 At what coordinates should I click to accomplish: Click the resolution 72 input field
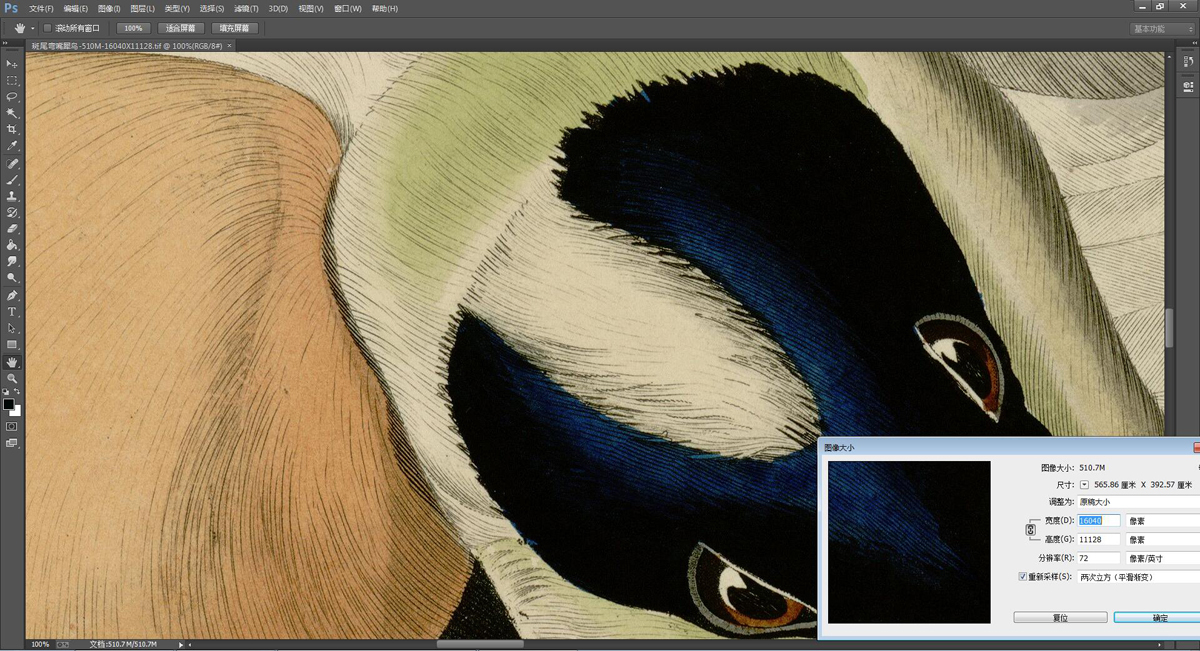1099,558
